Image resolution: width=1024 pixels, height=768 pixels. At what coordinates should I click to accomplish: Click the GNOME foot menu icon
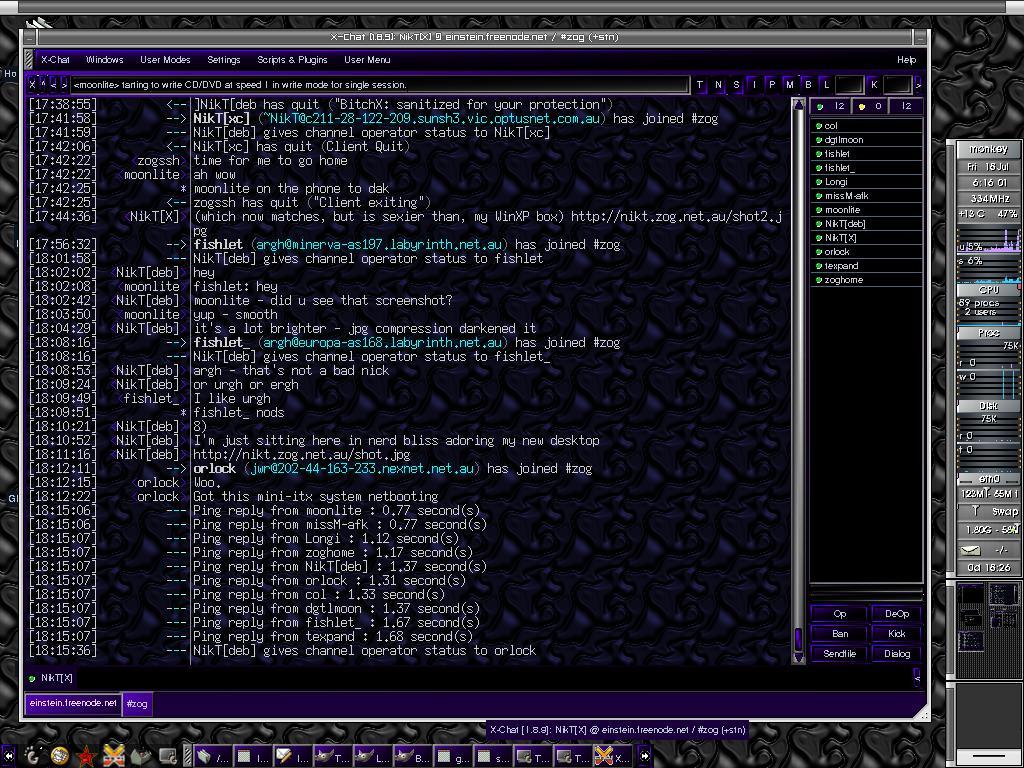point(32,756)
